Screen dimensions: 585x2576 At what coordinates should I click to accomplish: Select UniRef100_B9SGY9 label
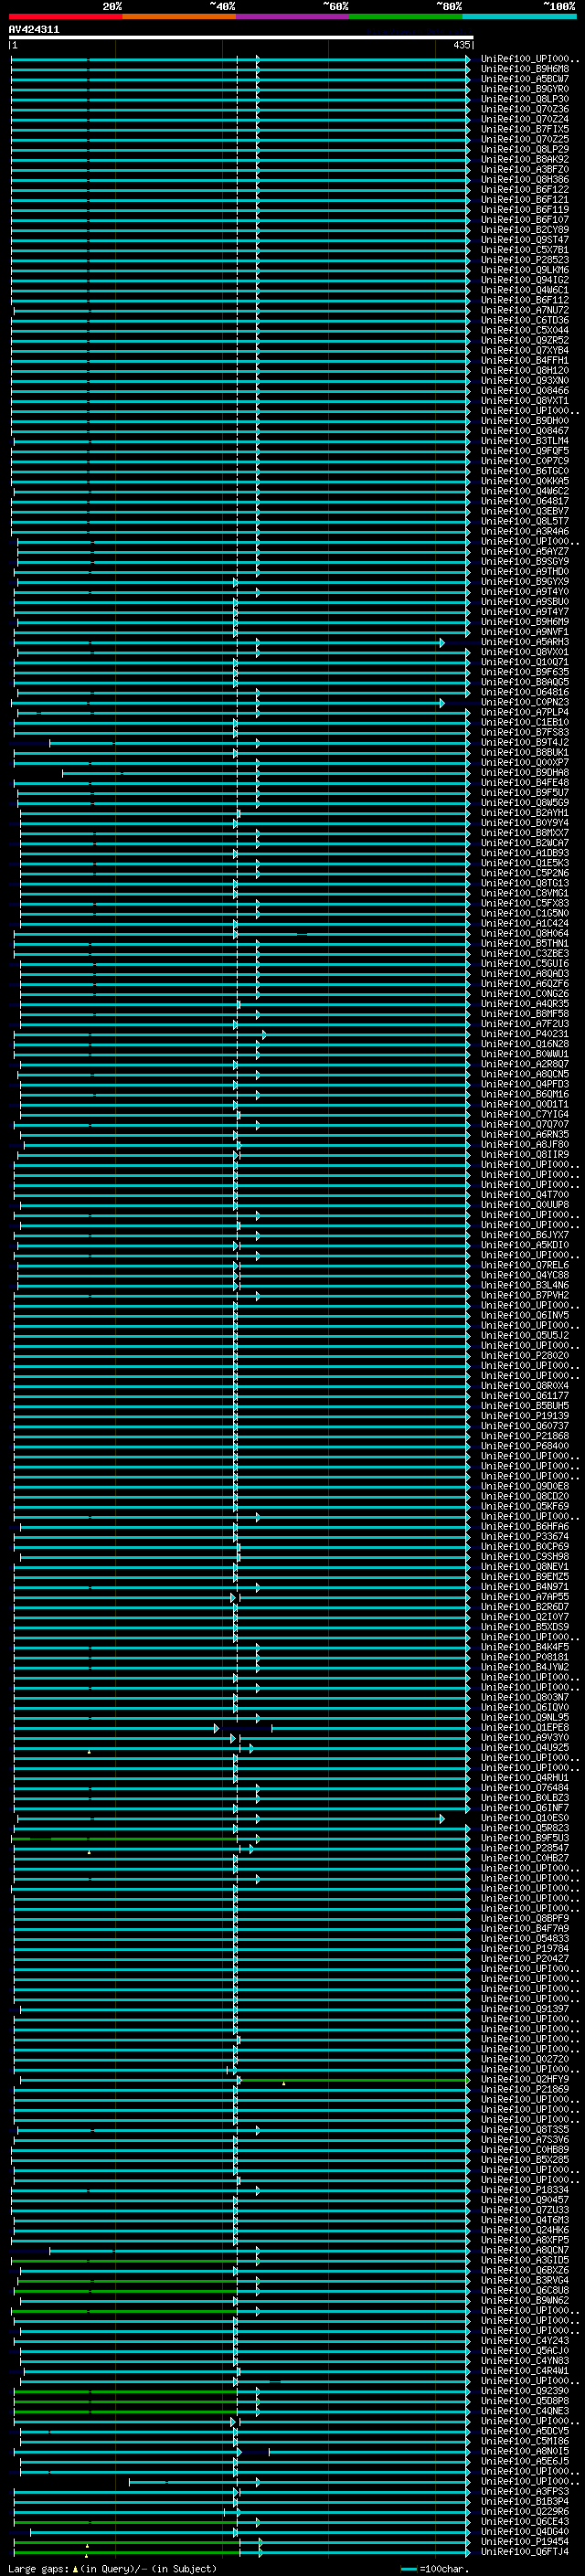[525, 561]
